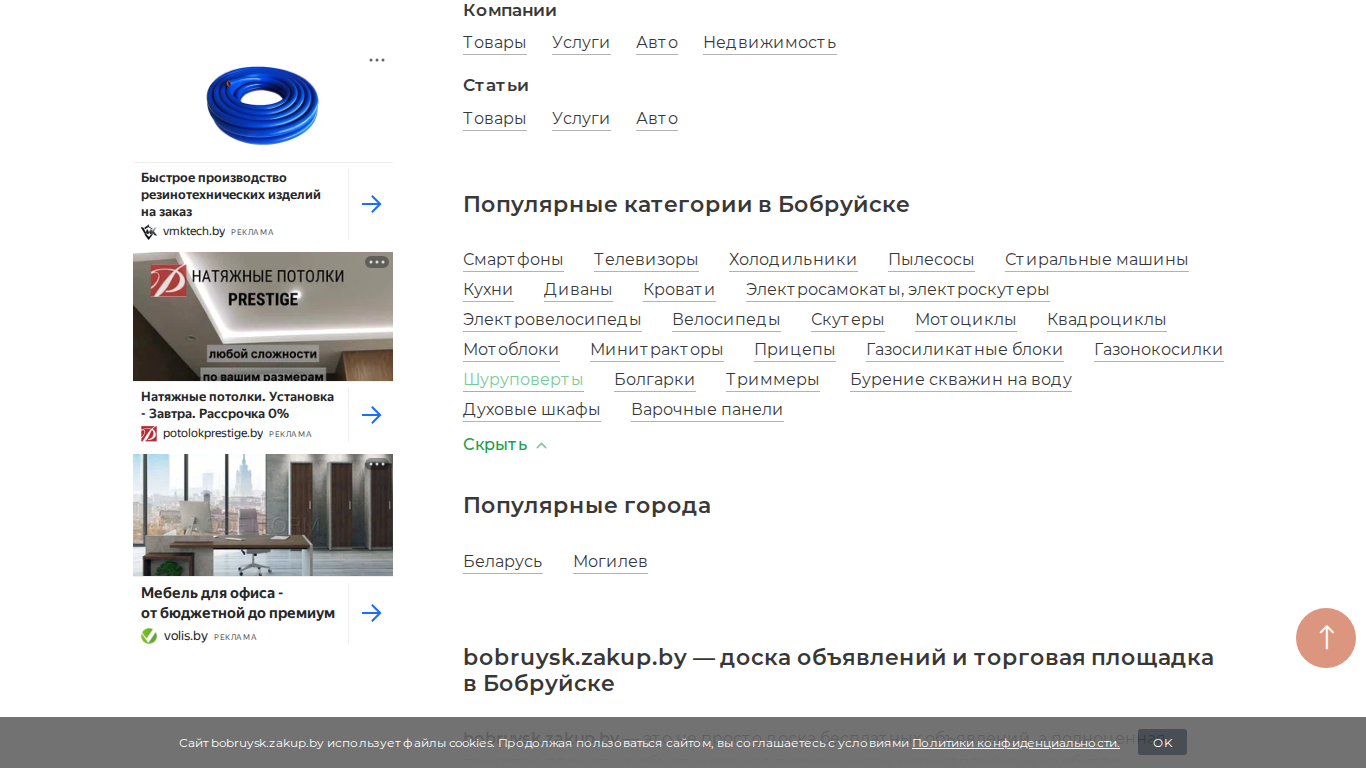Open Товары link under Статьи
The image size is (1366, 768).
(495, 118)
